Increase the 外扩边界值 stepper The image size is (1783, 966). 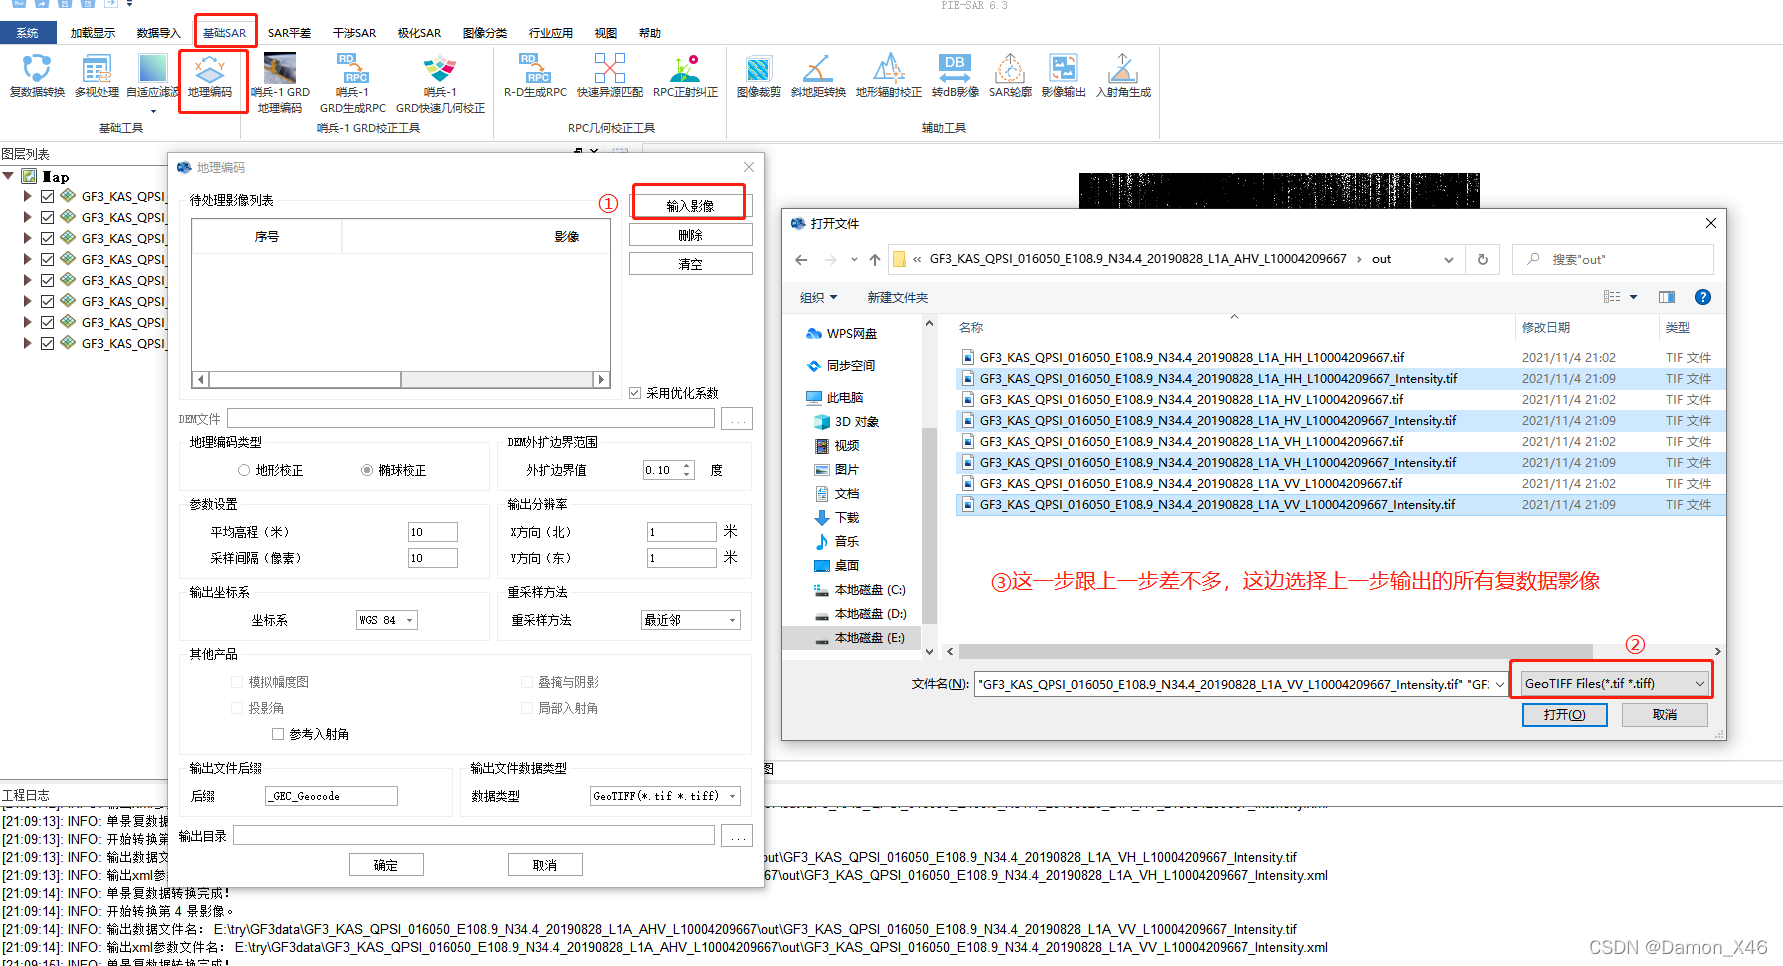(687, 466)
